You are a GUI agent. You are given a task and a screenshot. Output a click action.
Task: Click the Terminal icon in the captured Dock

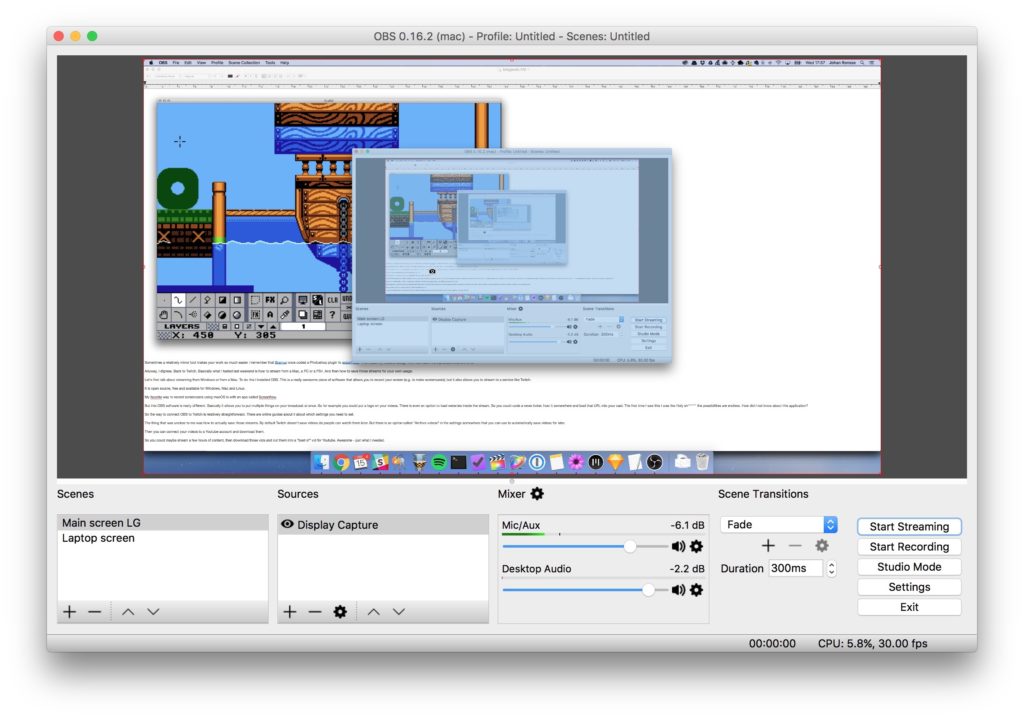458,462
